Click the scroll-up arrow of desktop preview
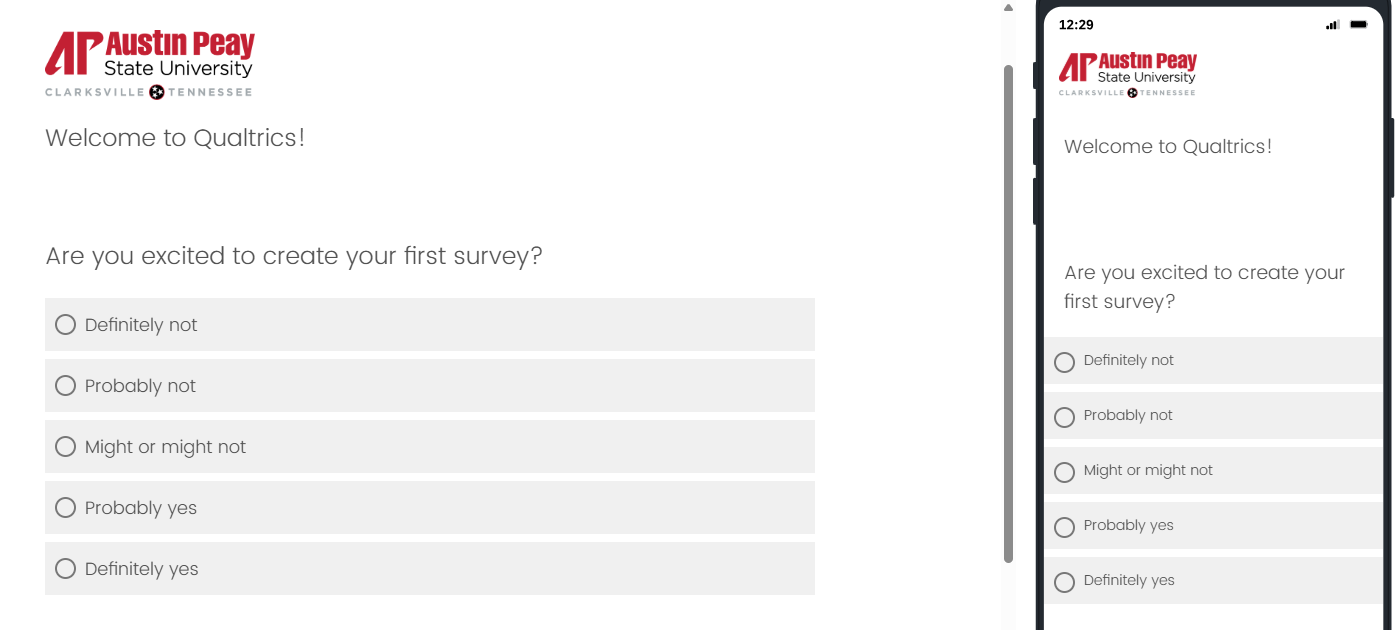1399x630 pixels. (1008, 8)
